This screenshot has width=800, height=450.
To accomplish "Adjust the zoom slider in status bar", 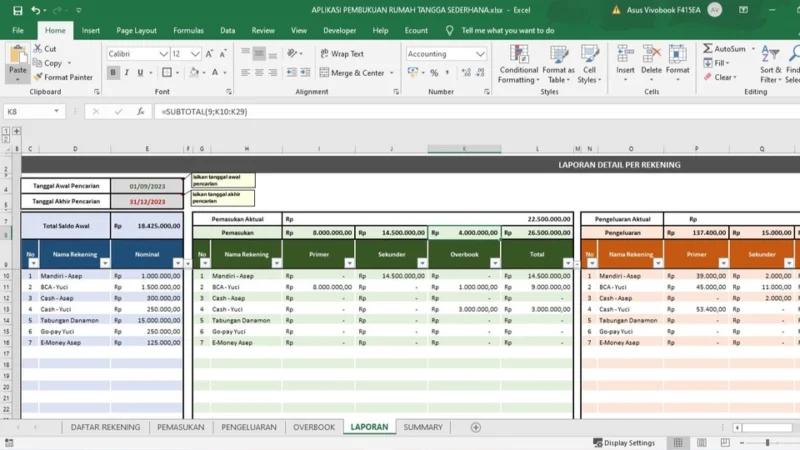I will (x=767, y=442).
